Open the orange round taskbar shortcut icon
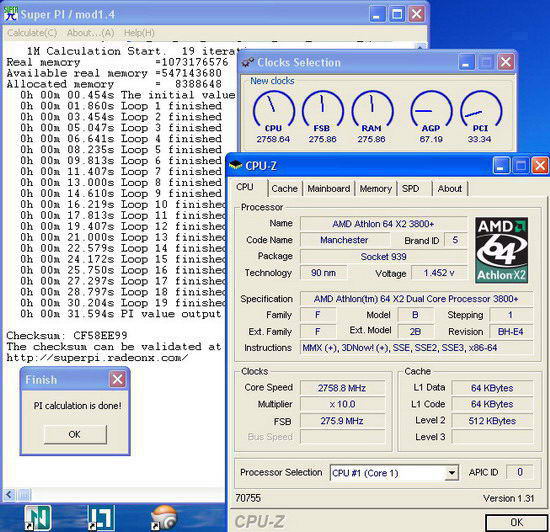This screenshot has height=532, width=550. point(164,518)
